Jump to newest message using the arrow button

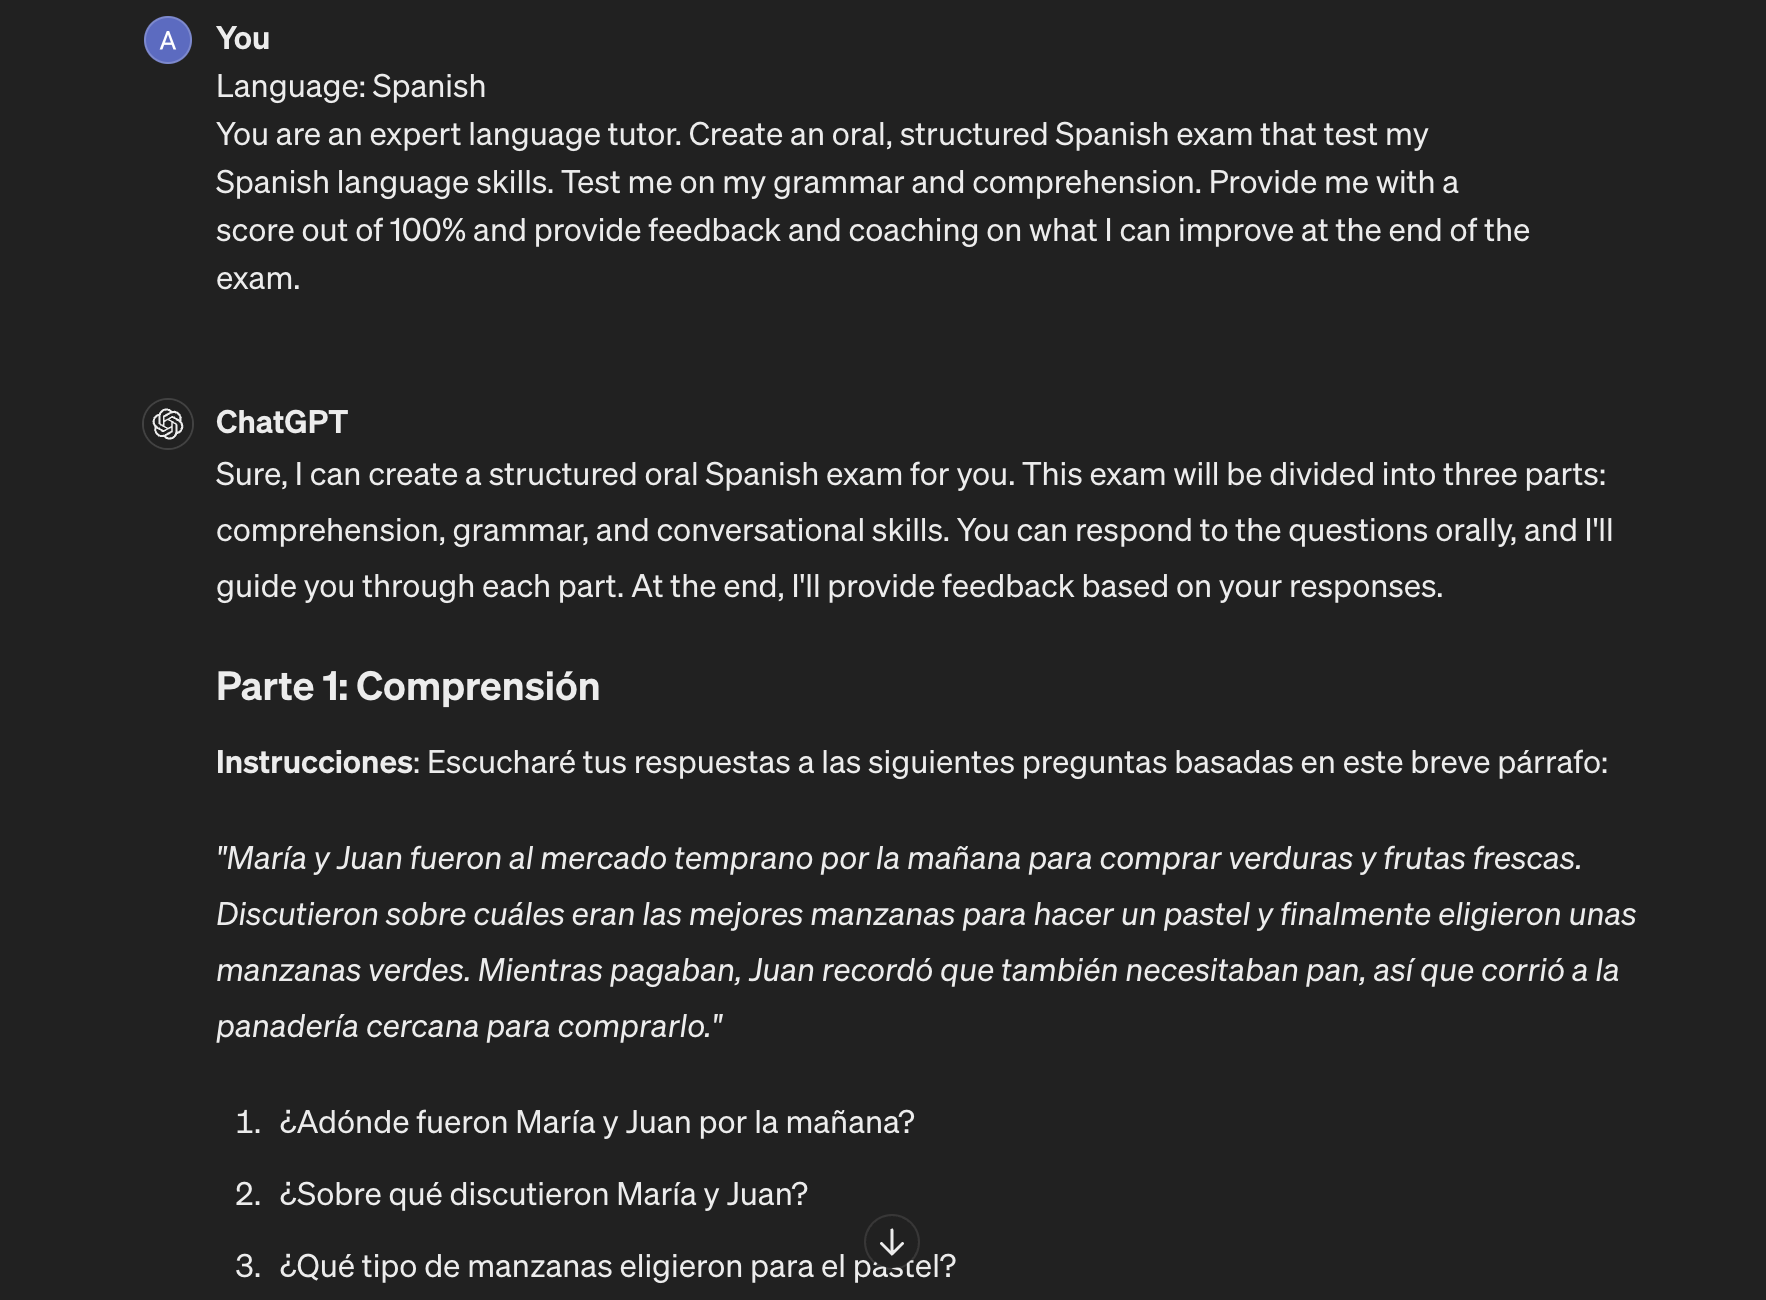click(x=891, y=1241)
